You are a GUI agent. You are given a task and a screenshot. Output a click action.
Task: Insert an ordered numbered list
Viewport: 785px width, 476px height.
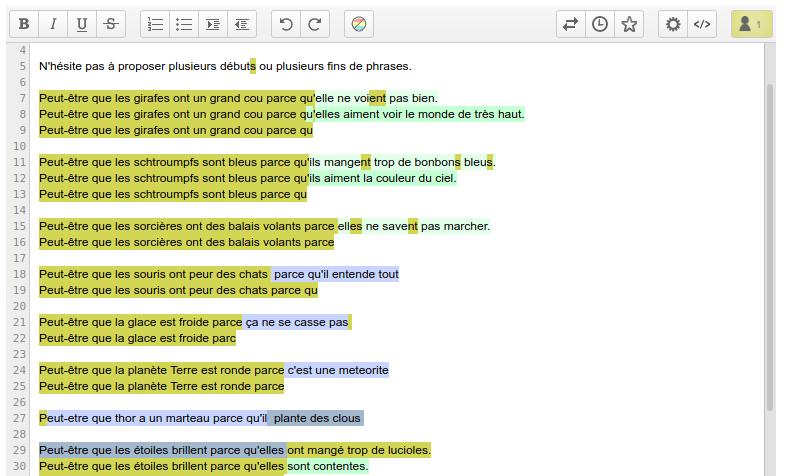155,24
